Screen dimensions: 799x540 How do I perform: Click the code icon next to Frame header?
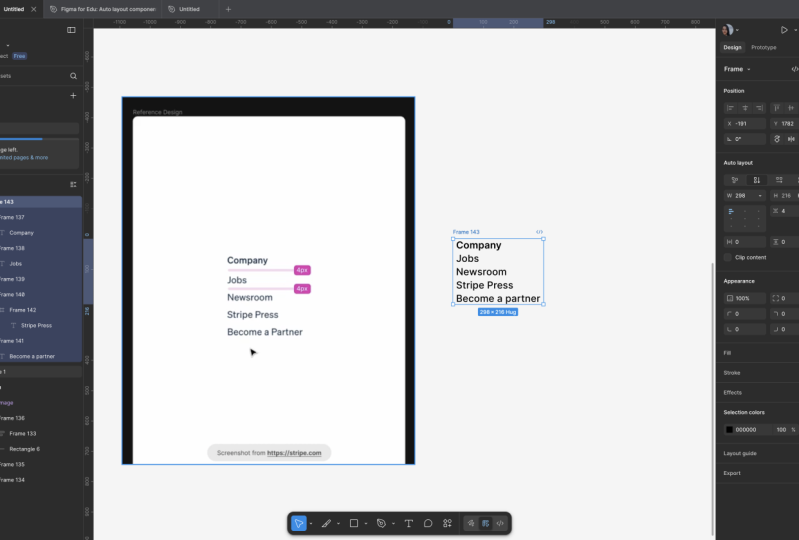pyautogui.click(x=794, y=69)
